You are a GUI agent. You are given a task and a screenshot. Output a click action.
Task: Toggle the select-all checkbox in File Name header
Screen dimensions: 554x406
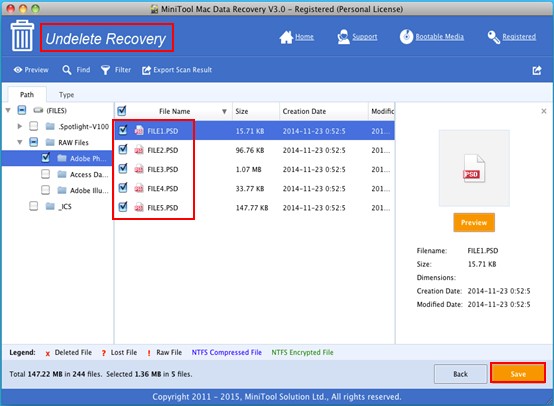click(x=122, y=111)
